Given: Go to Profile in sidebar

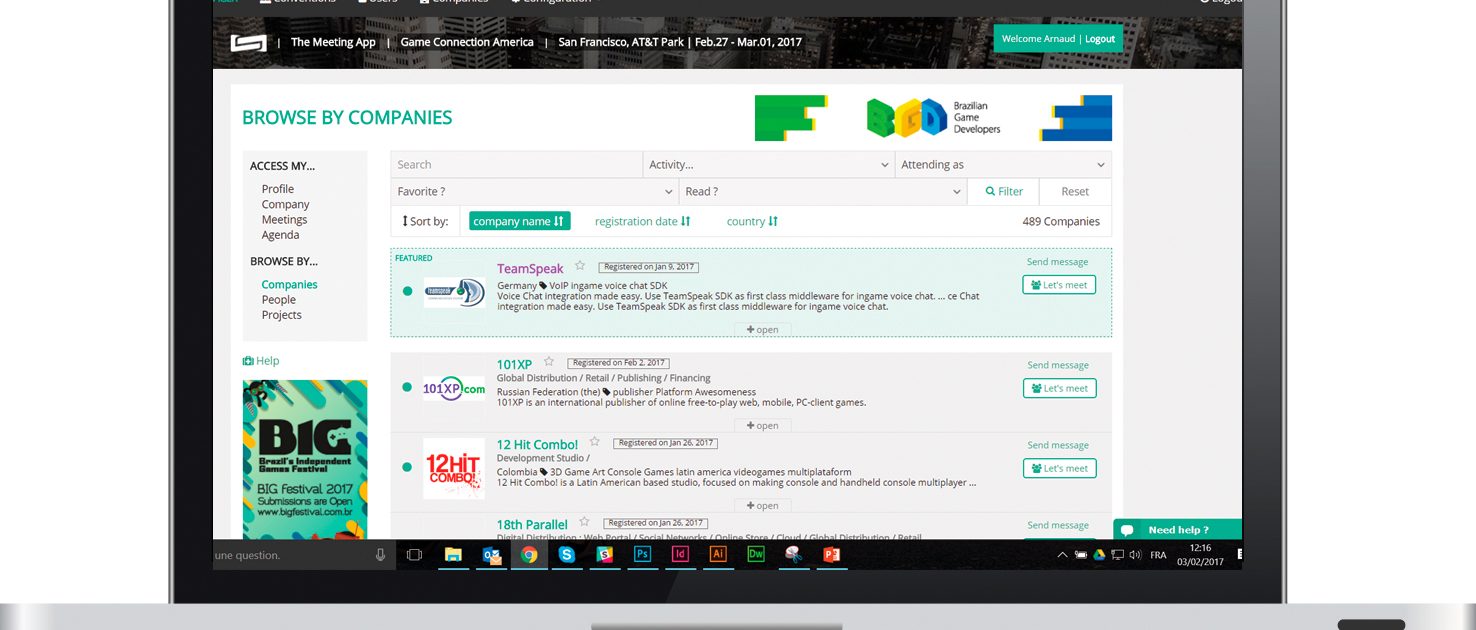Looking at the screenshot, I should [x=278, y=189].
